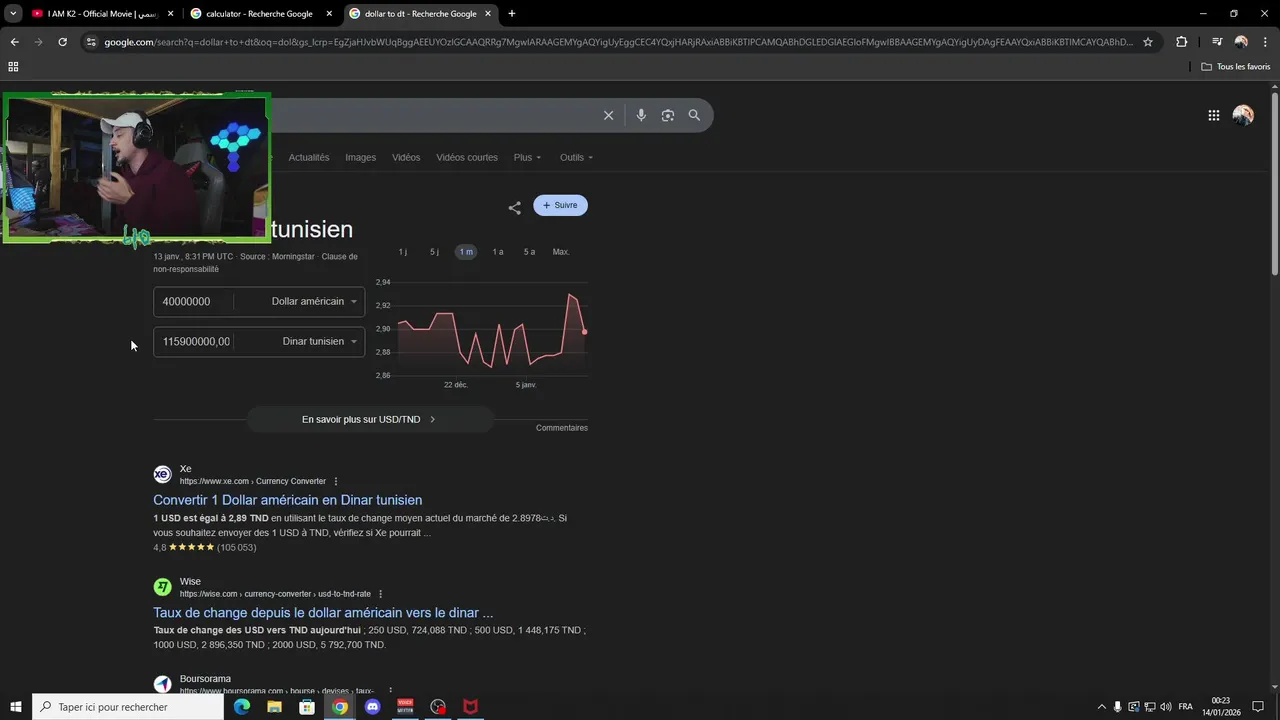Screen dimensions: 1280x720
Task: Select Images search filter
Action: (361, 158)
